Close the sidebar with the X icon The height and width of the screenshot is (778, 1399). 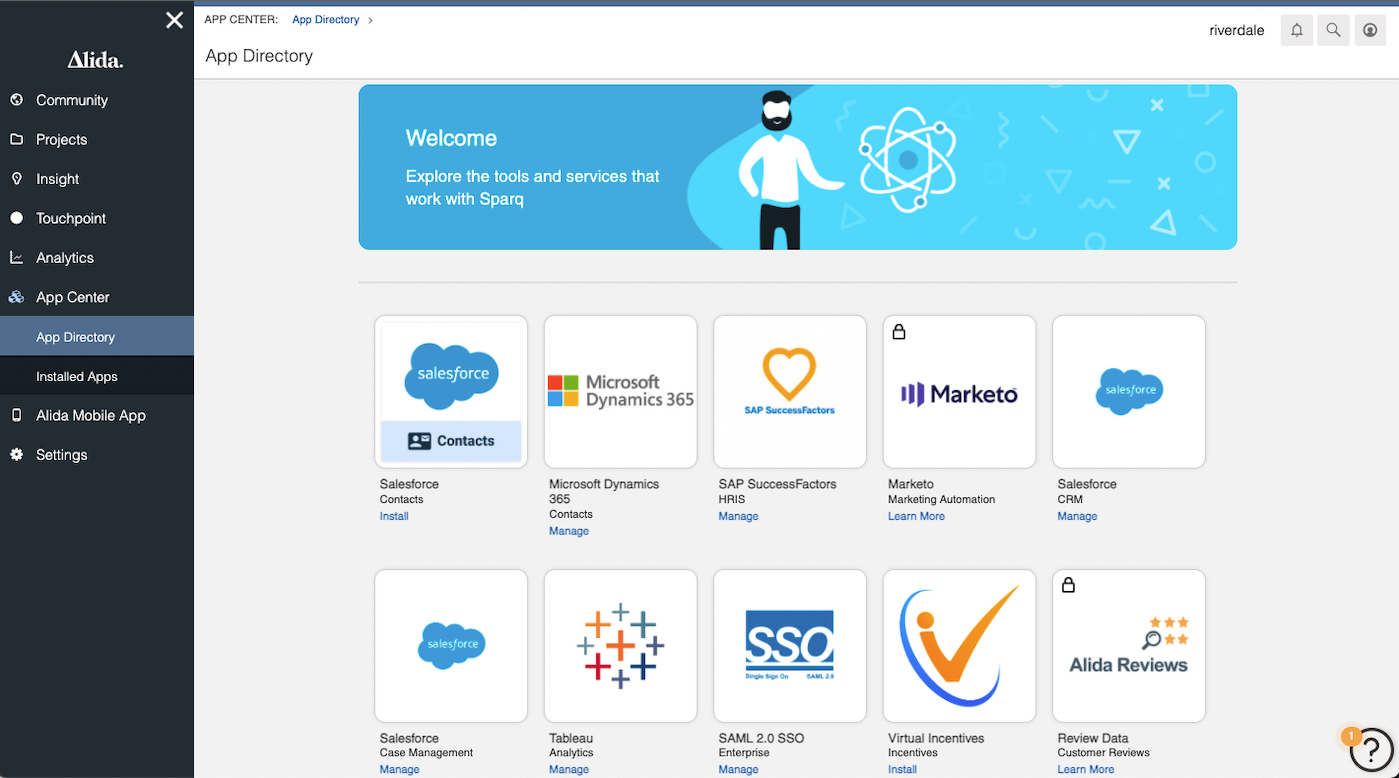(174, 20)
